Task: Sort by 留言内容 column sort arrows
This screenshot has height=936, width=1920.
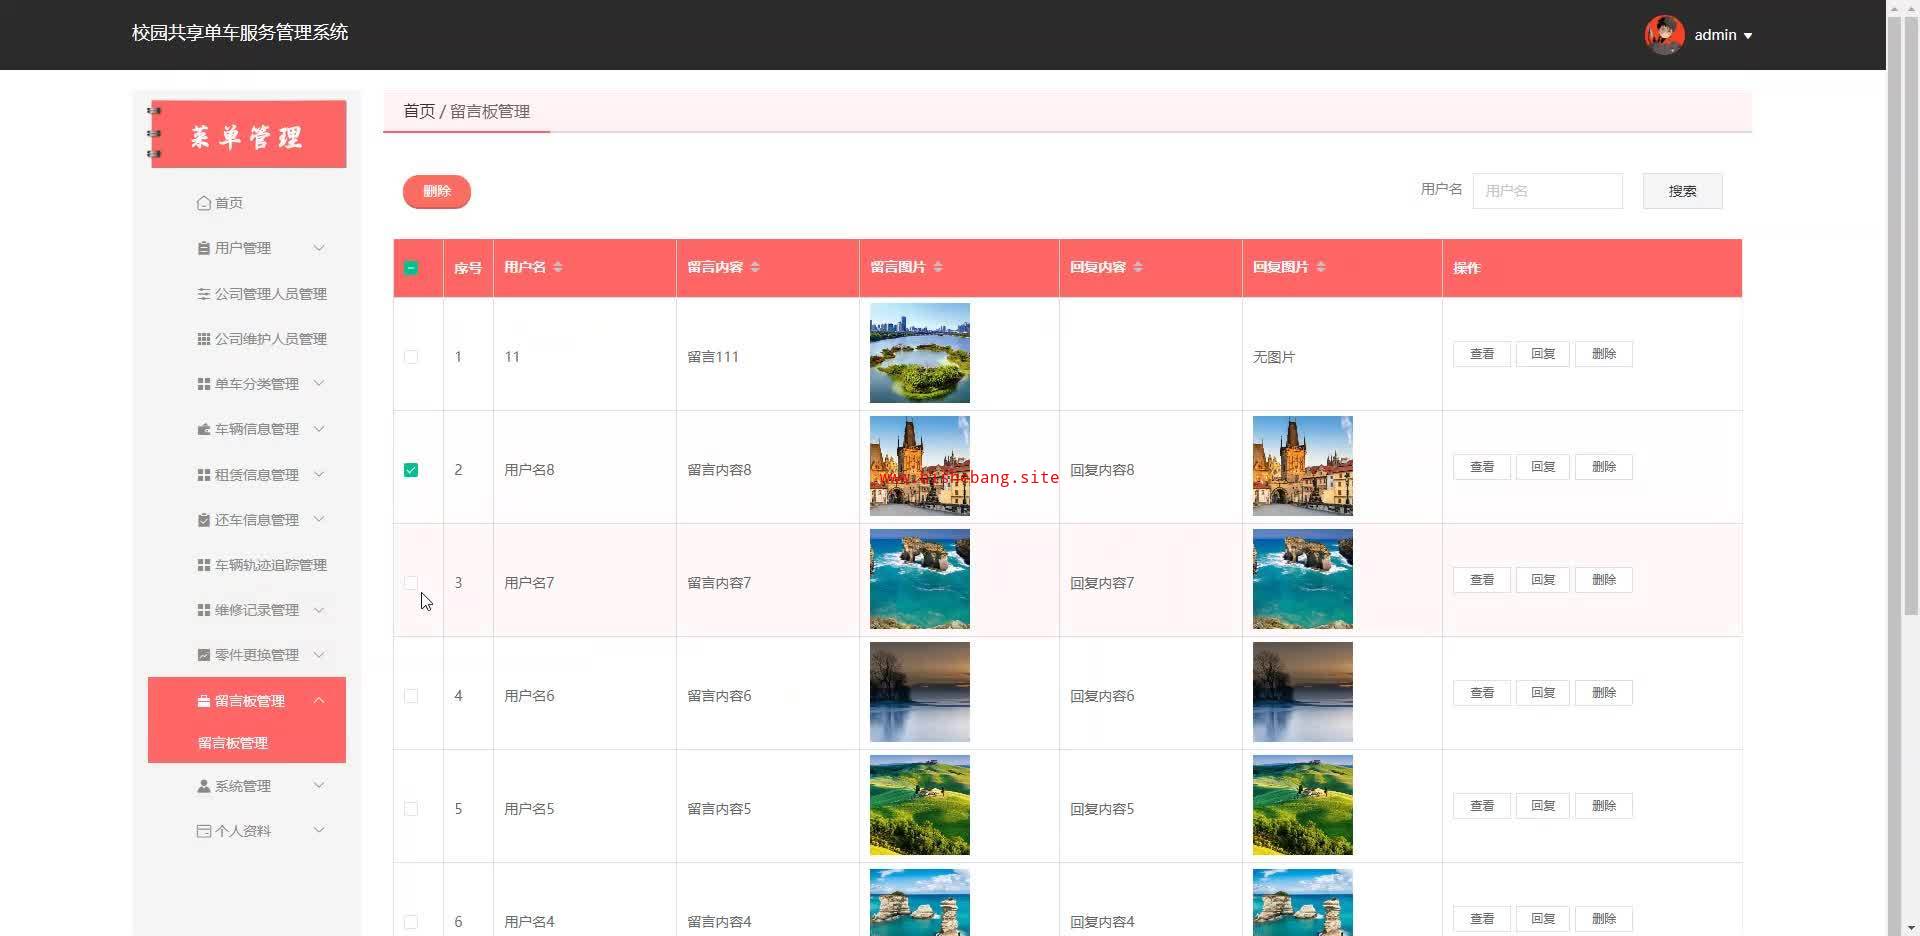Action: 755,267
